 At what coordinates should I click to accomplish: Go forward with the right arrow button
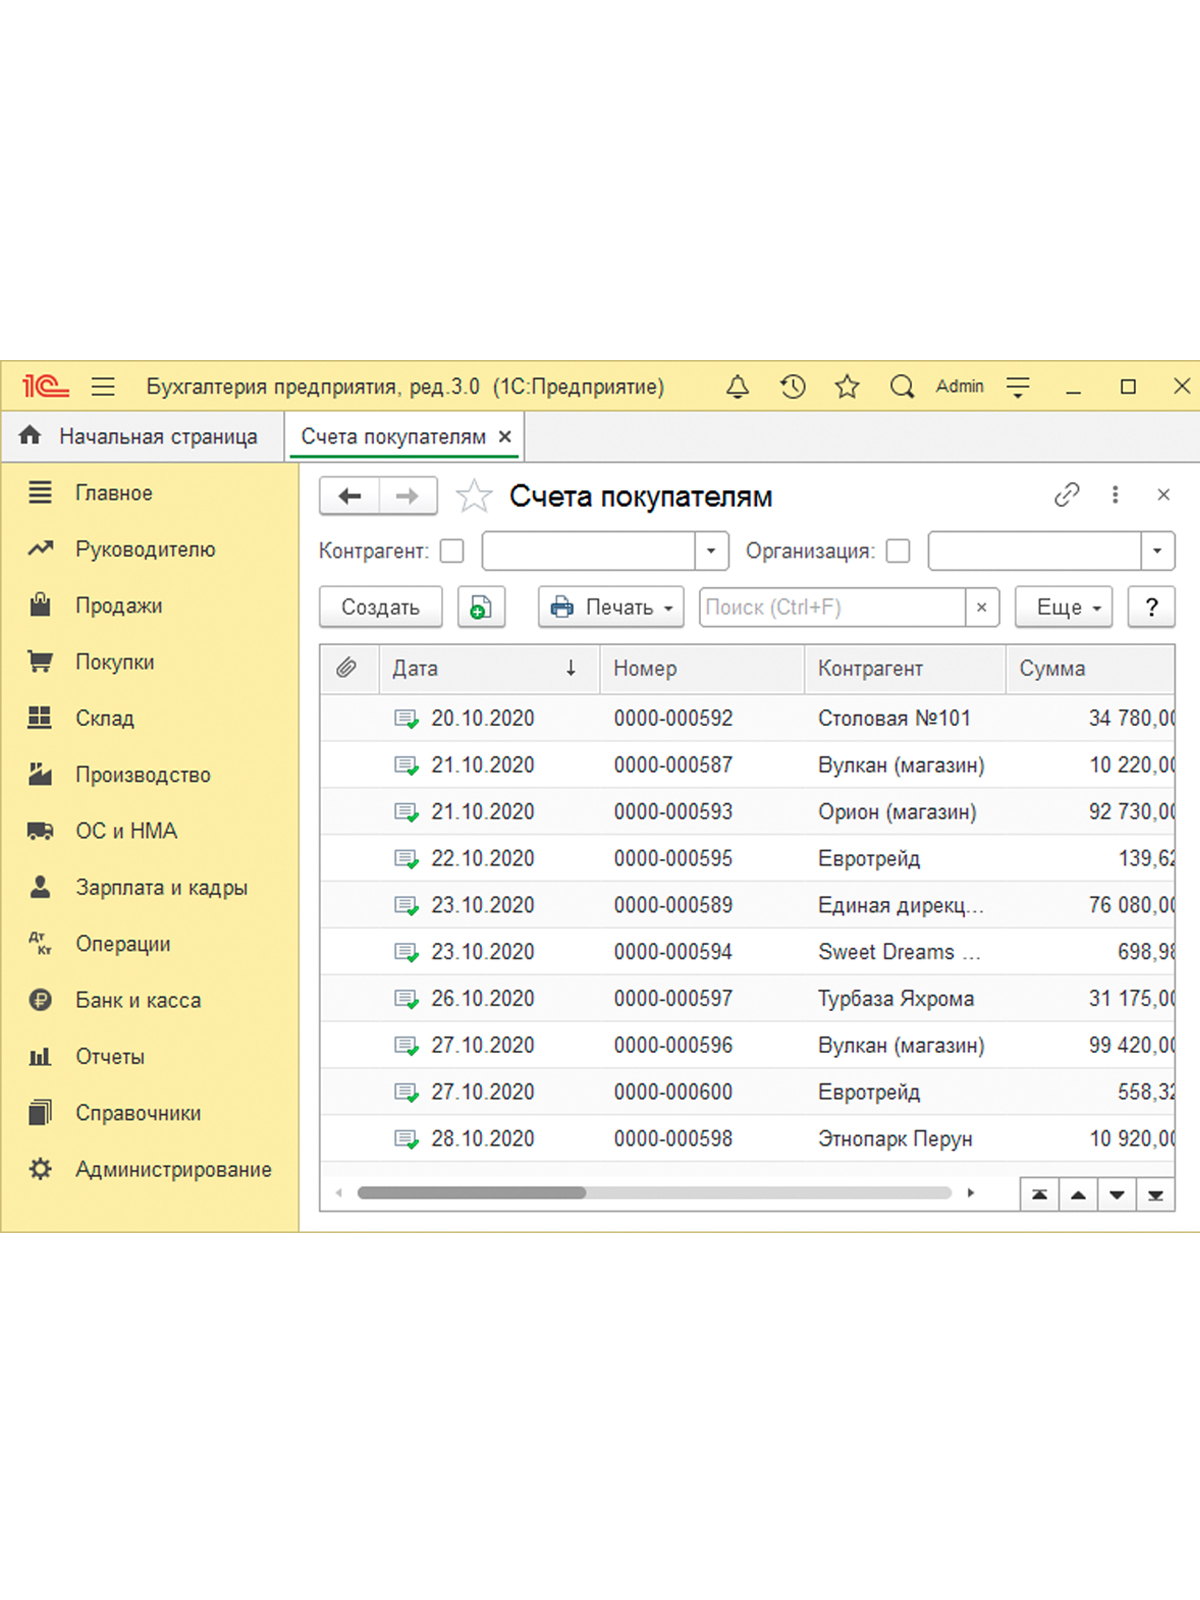(408, 496)
